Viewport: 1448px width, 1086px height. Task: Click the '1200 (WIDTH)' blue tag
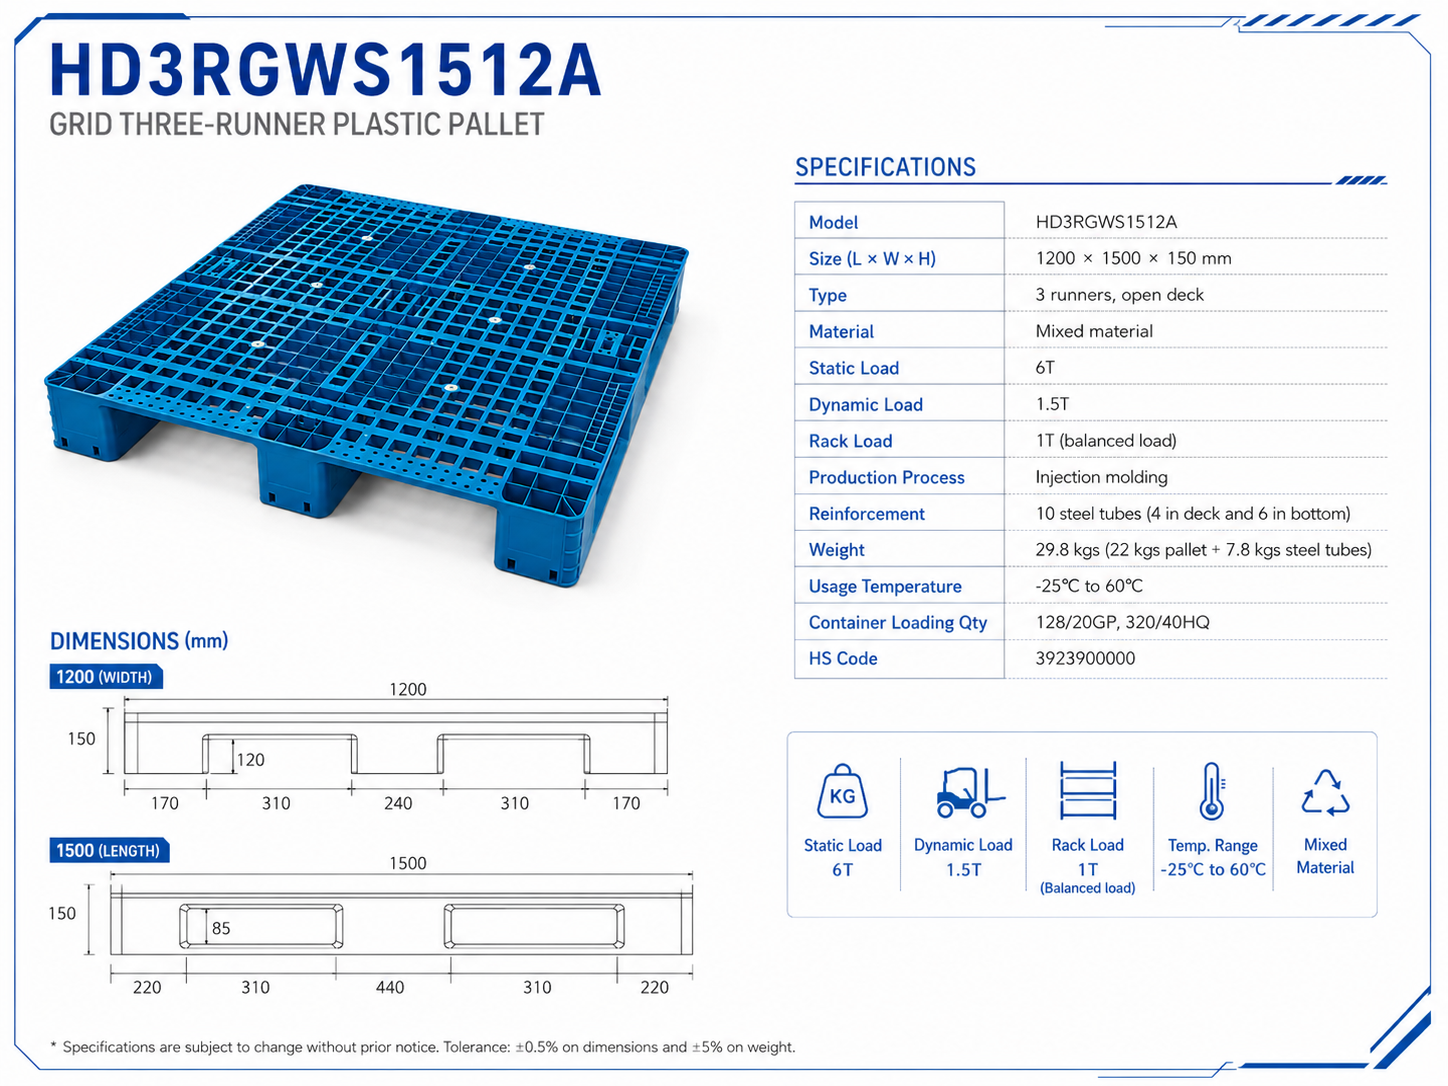click(105, 677)
